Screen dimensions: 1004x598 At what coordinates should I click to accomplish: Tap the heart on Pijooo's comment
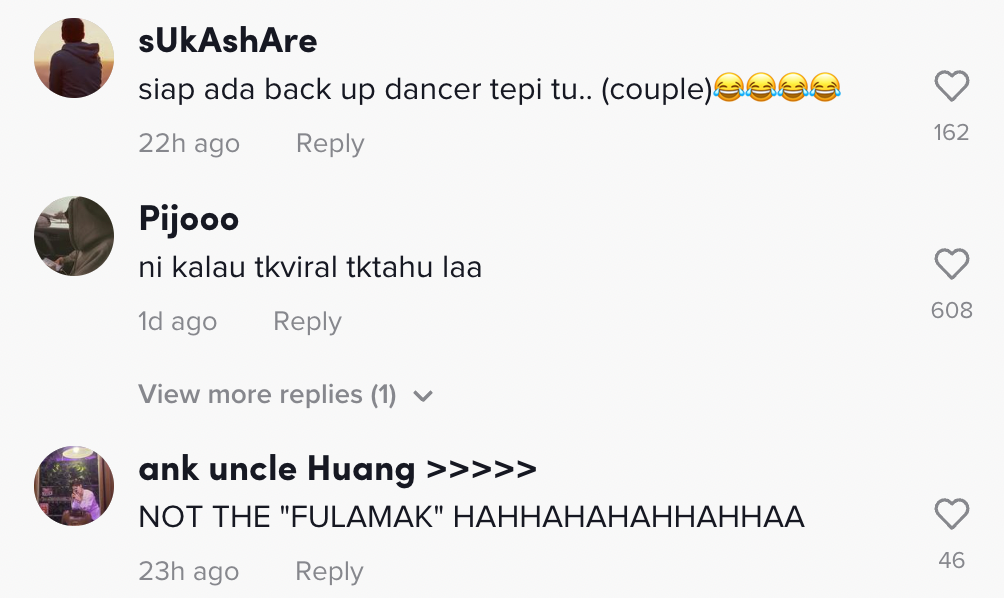tap(951, 265)
